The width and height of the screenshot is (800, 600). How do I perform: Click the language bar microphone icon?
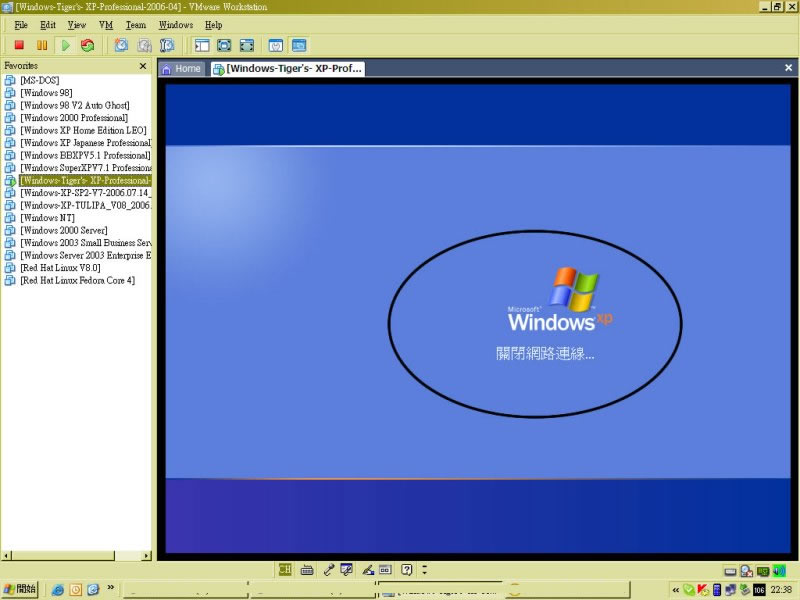point(329,570)
